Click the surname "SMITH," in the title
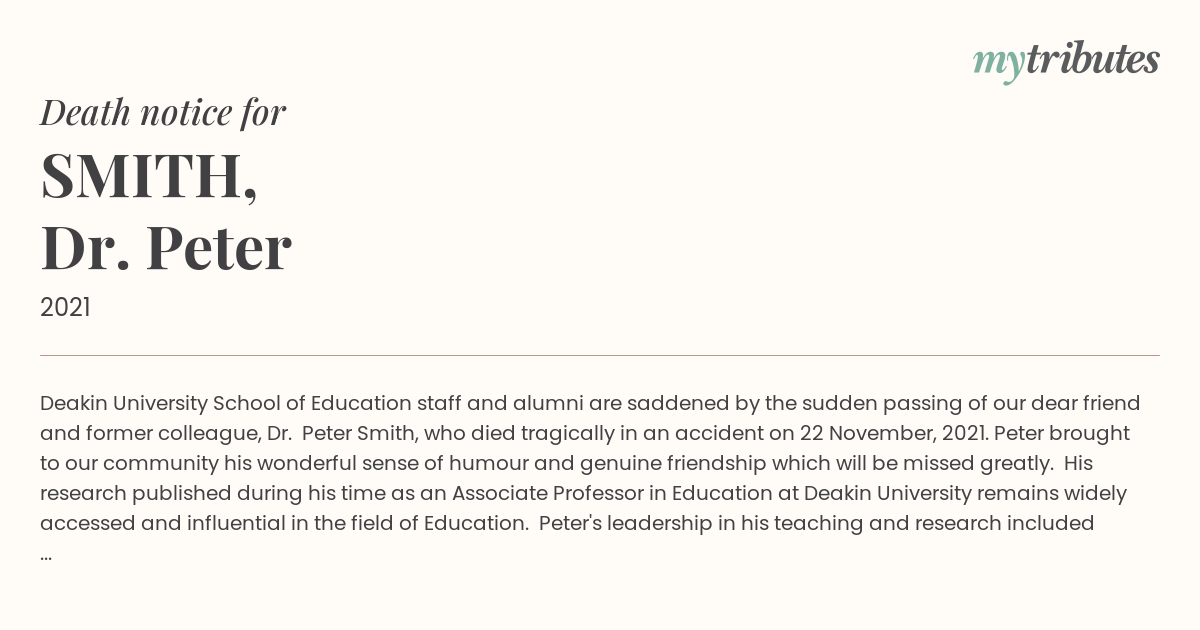This screenshot has height=630, width=1200. [149, 175]
